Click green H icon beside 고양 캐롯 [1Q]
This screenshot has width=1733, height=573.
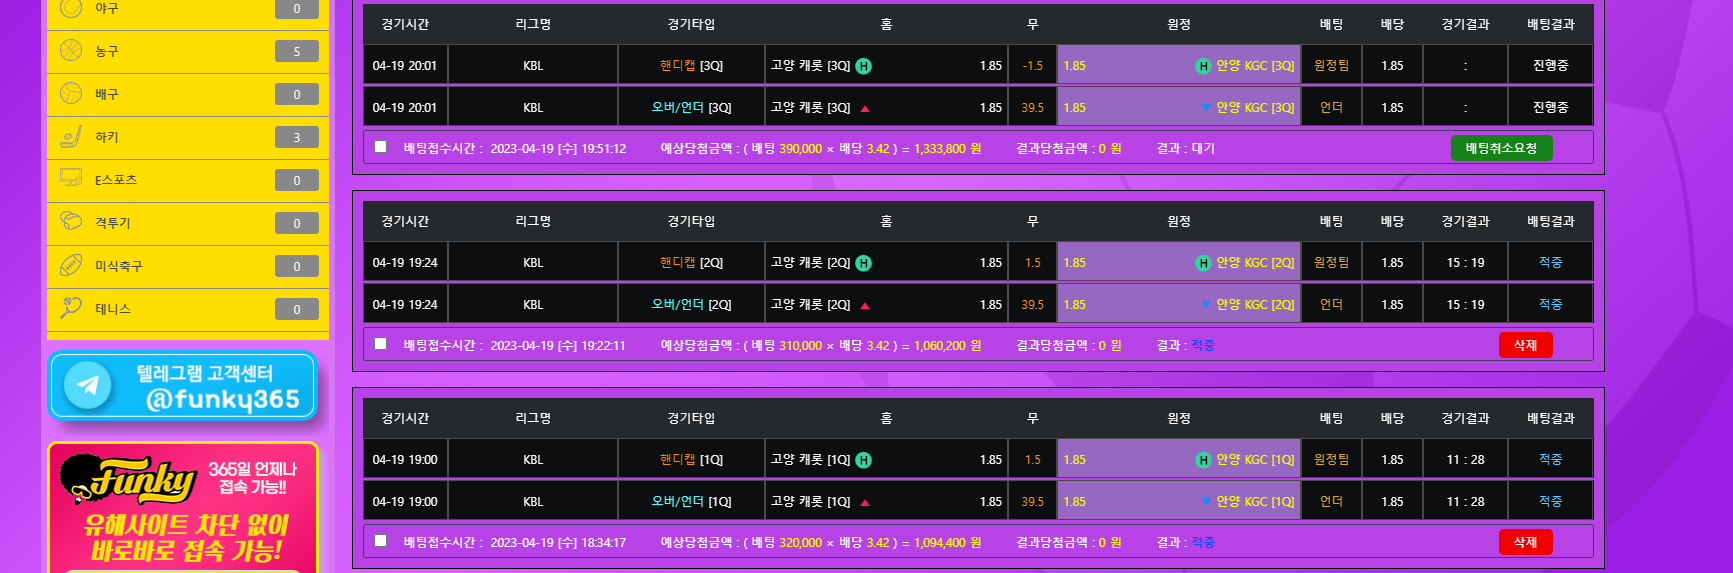click(864, 460)
